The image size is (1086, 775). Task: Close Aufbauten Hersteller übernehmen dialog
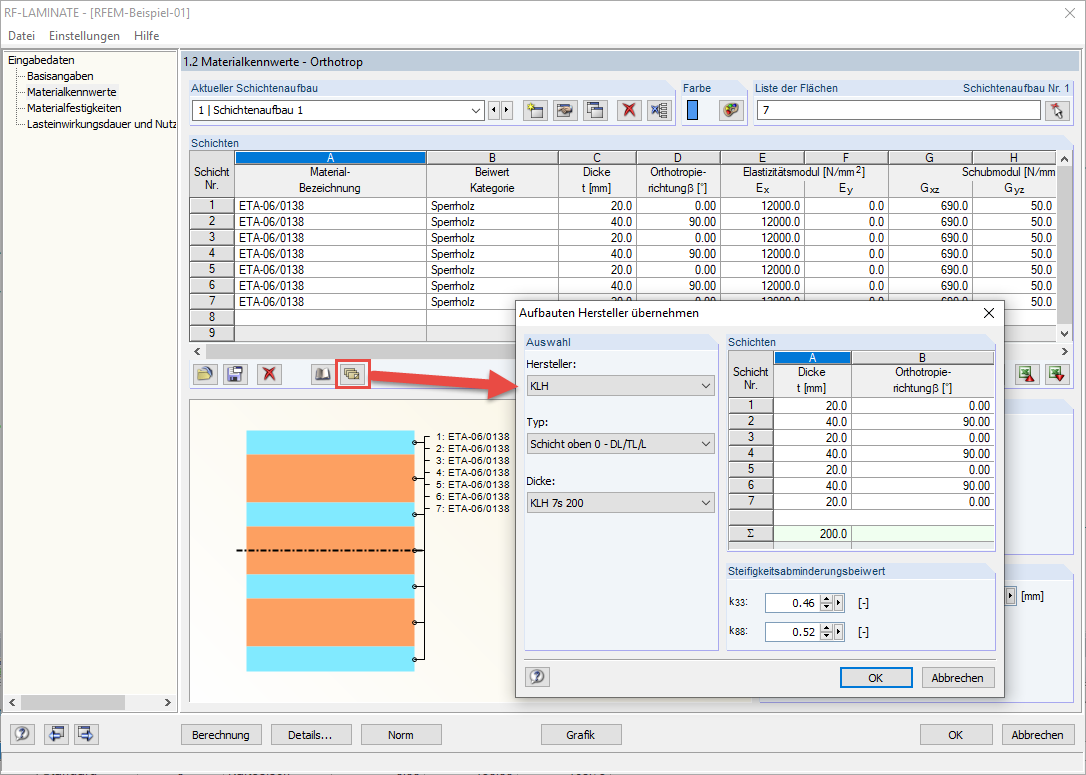(x=989, y=313)
